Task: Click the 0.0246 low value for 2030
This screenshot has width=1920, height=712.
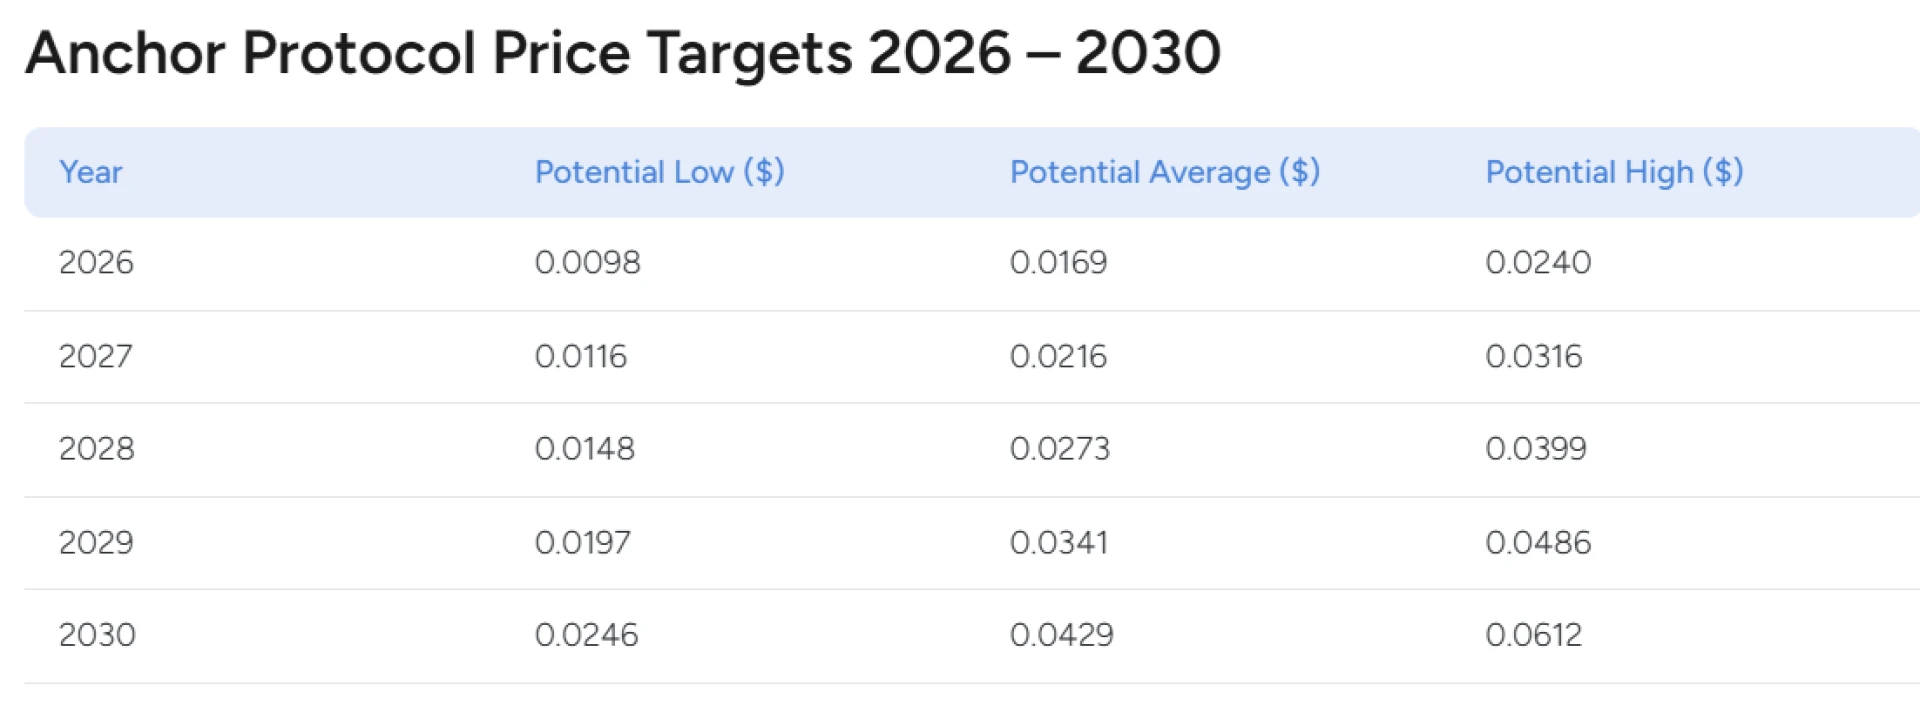Action: tap(586, 635)
